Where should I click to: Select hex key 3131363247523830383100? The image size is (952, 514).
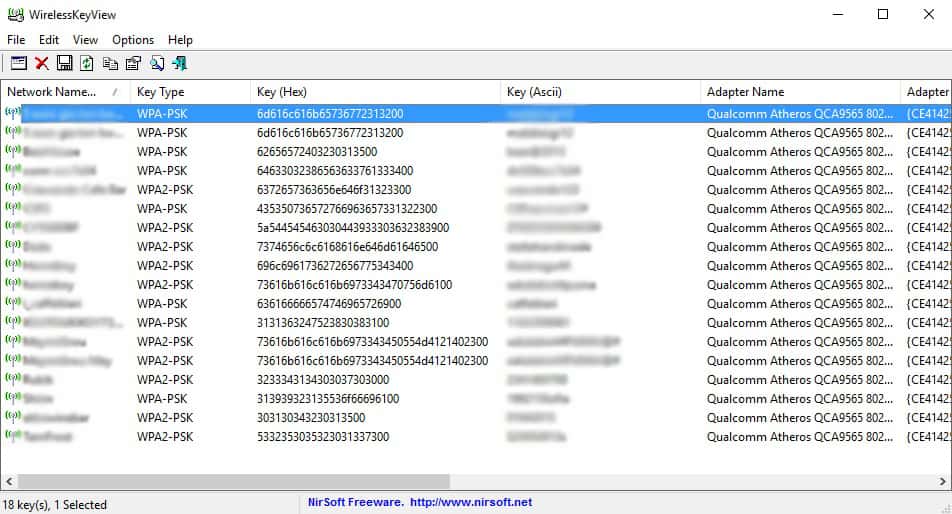click(x=323, y=323)
